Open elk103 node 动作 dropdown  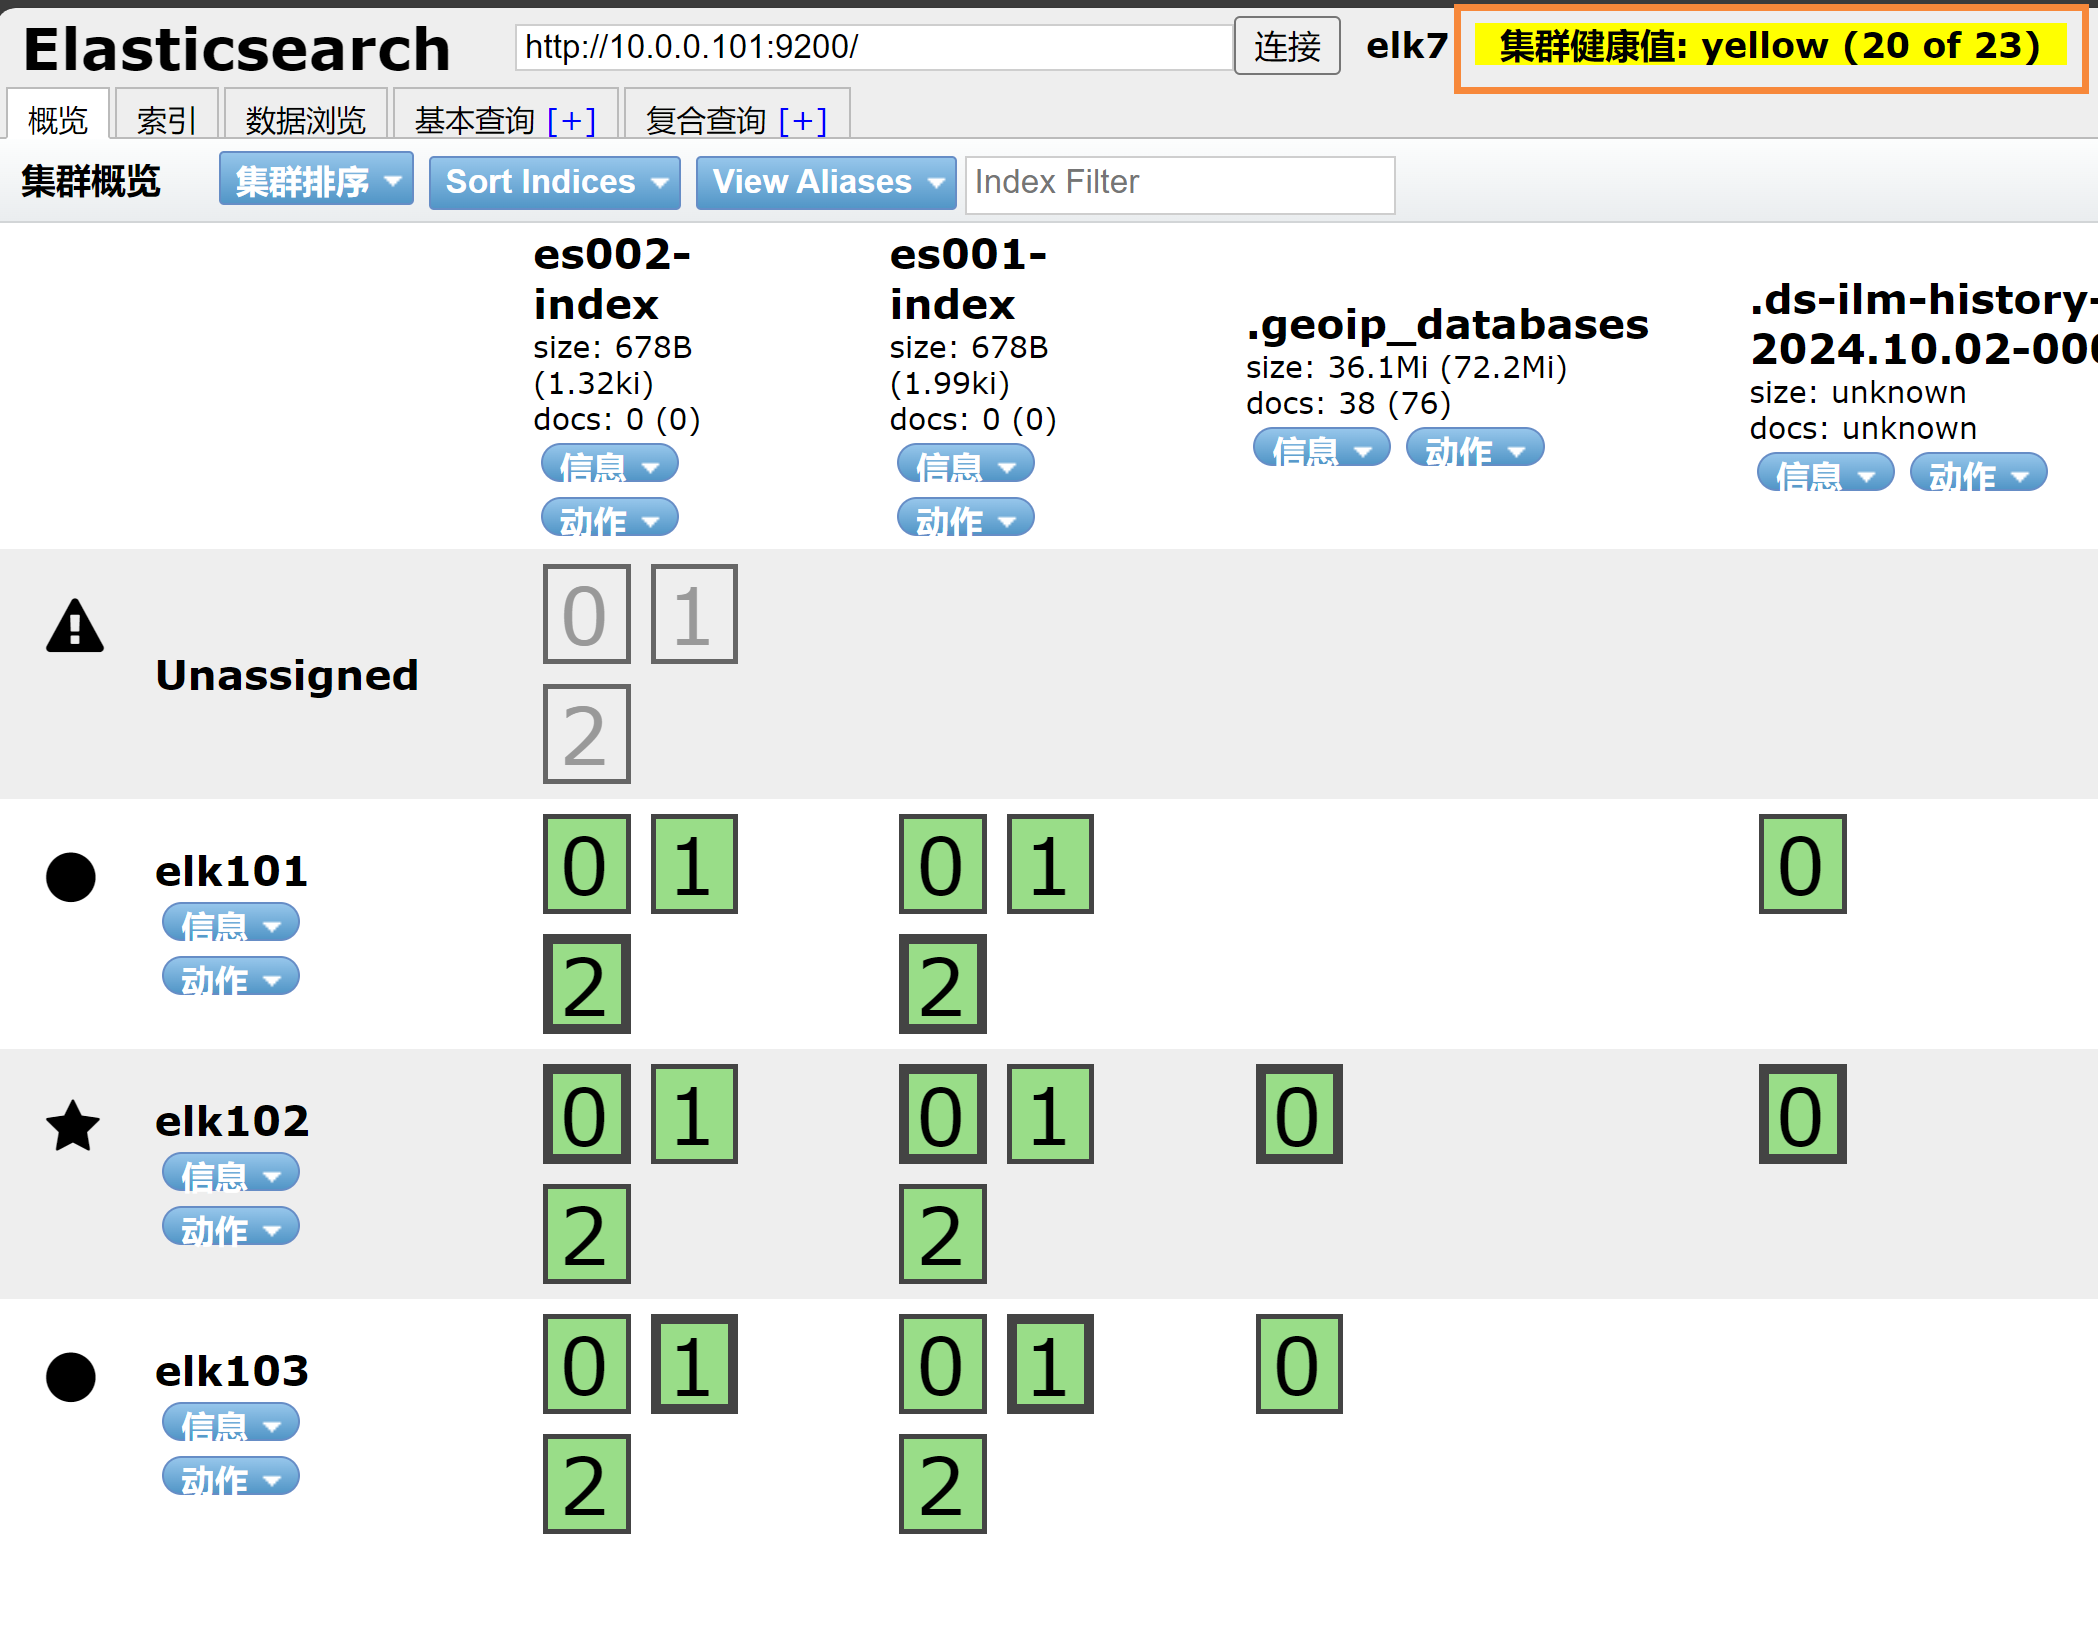[x=231, y=1477]
